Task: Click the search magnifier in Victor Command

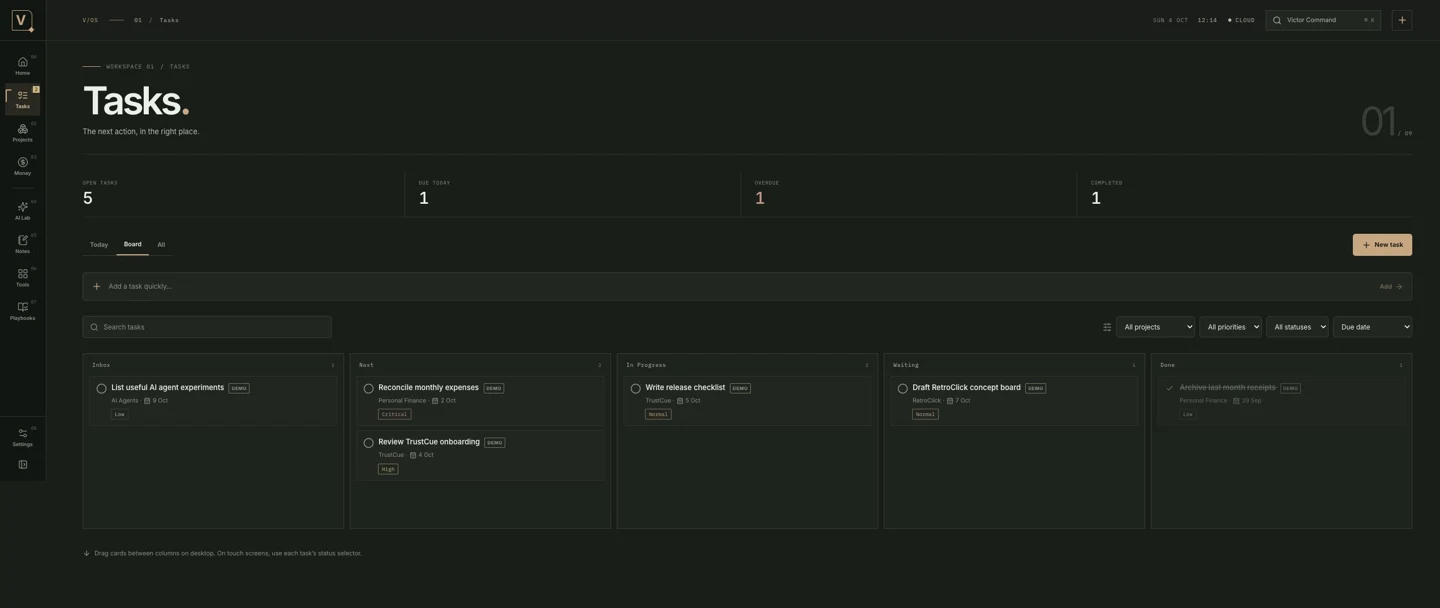Action: tap(1277, 20)
